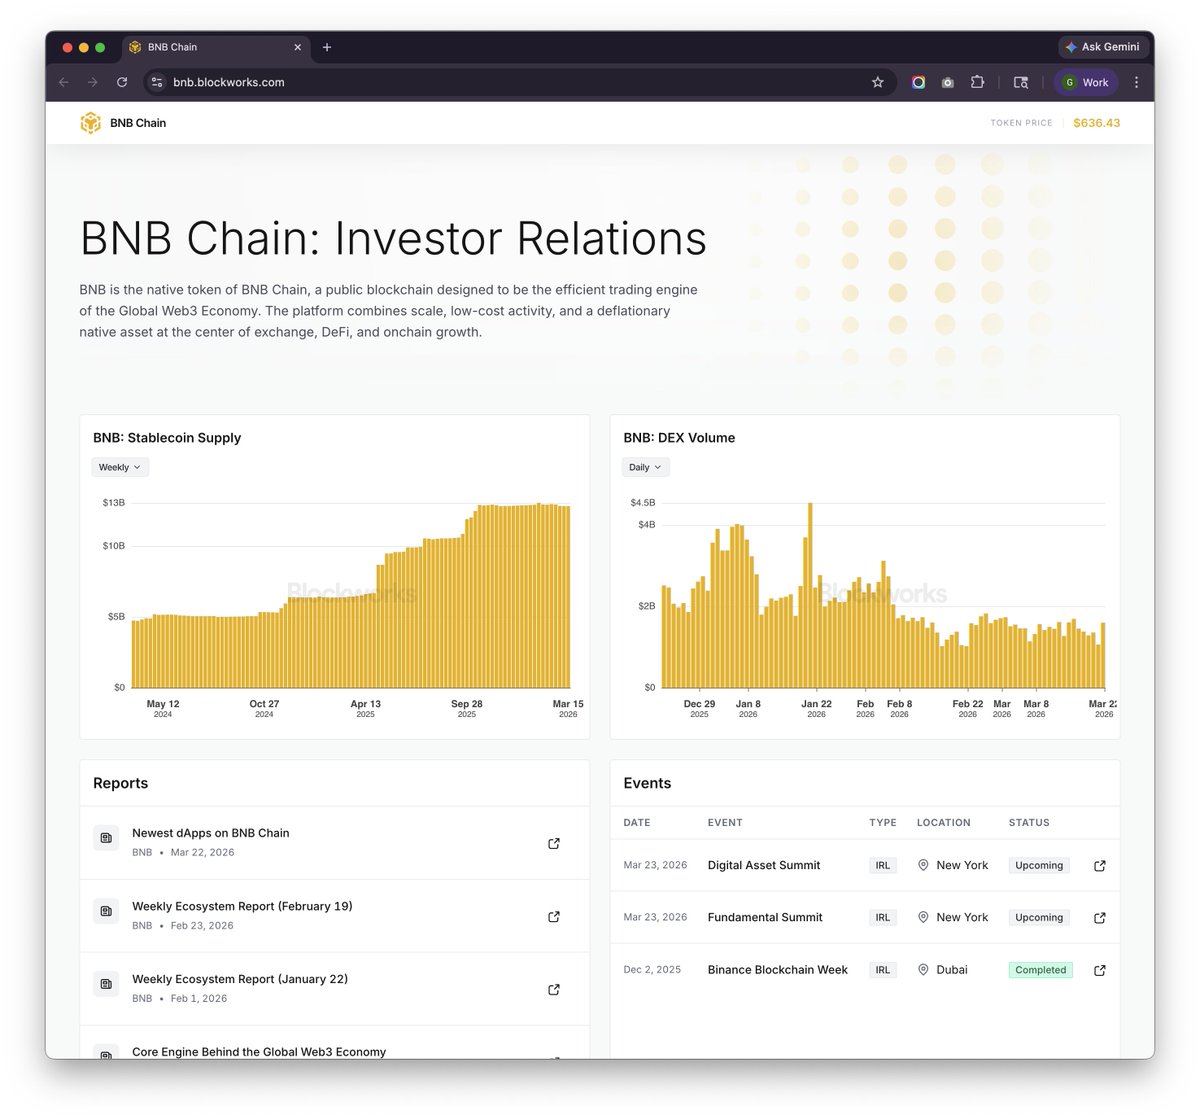
Task: Open external link for Binance Blockchain Week
Action: coord(1100,970)
